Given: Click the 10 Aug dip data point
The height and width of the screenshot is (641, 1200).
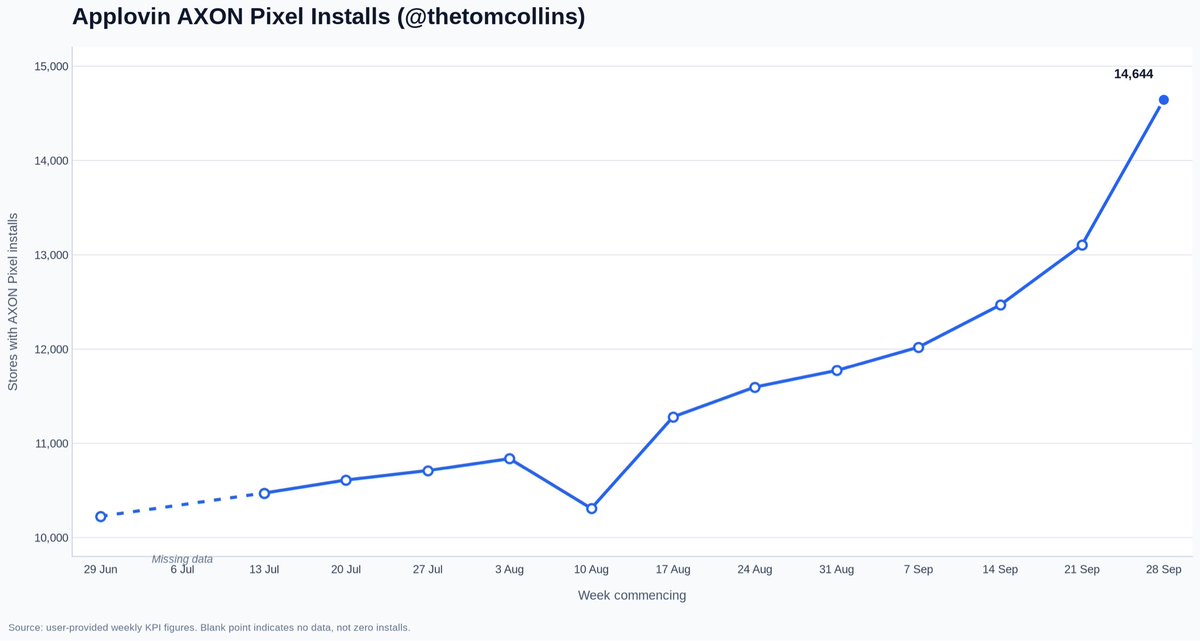Looking at the screenshot, I should tap(592, 508).
